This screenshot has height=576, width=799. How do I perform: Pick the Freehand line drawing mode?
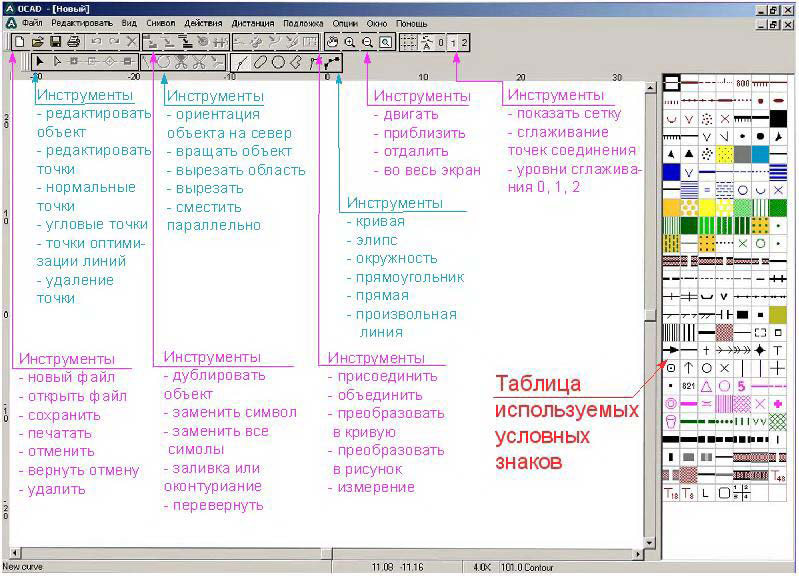(x=332, y=62)
